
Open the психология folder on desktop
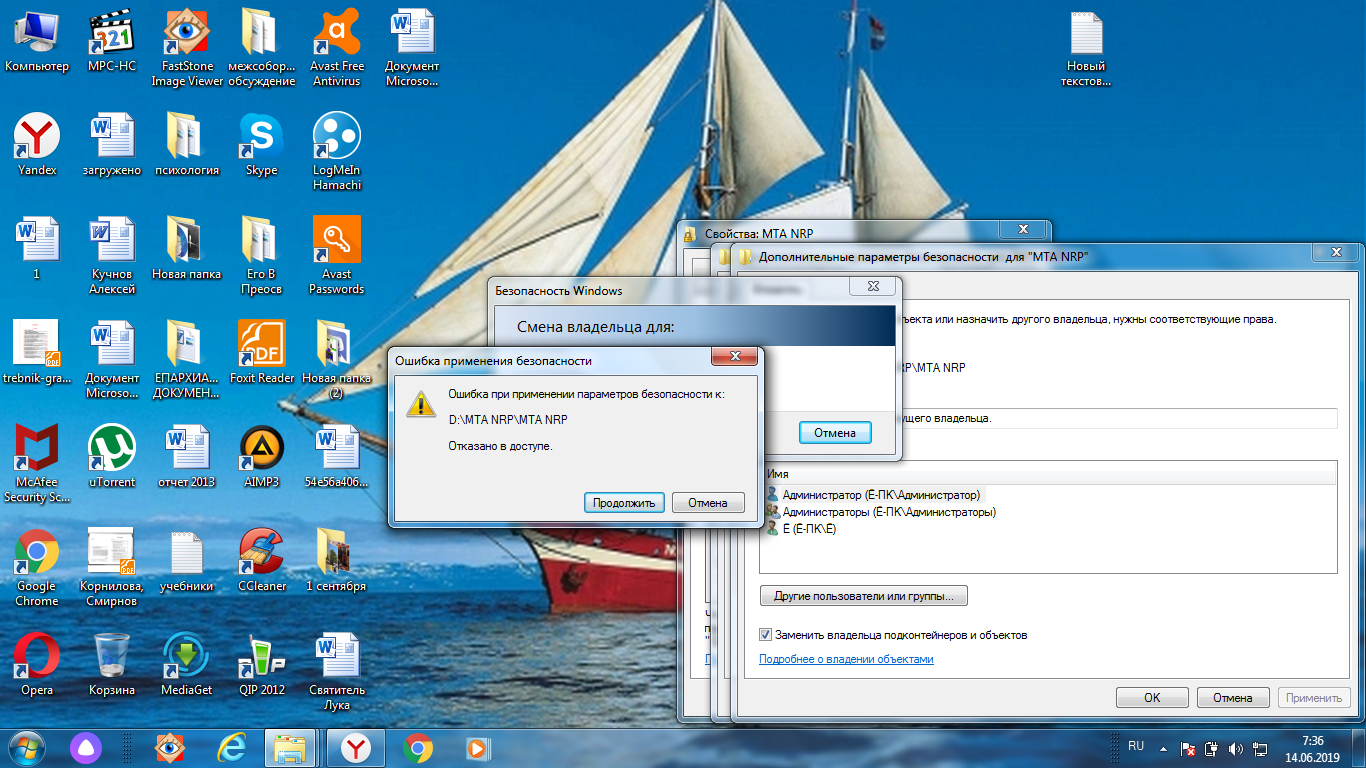tap(187, 145)
